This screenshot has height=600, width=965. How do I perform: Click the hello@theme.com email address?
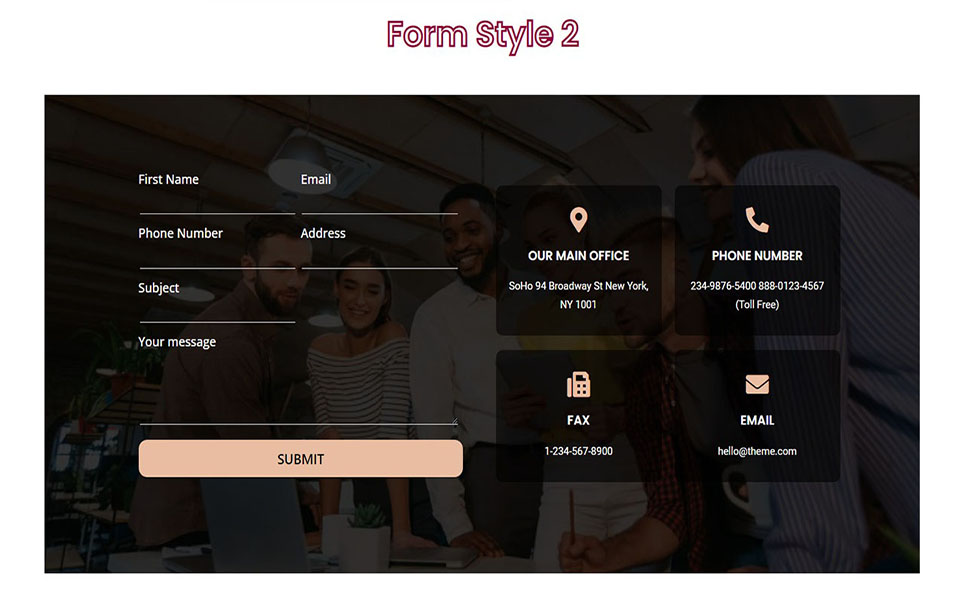(x=757, y=451)
